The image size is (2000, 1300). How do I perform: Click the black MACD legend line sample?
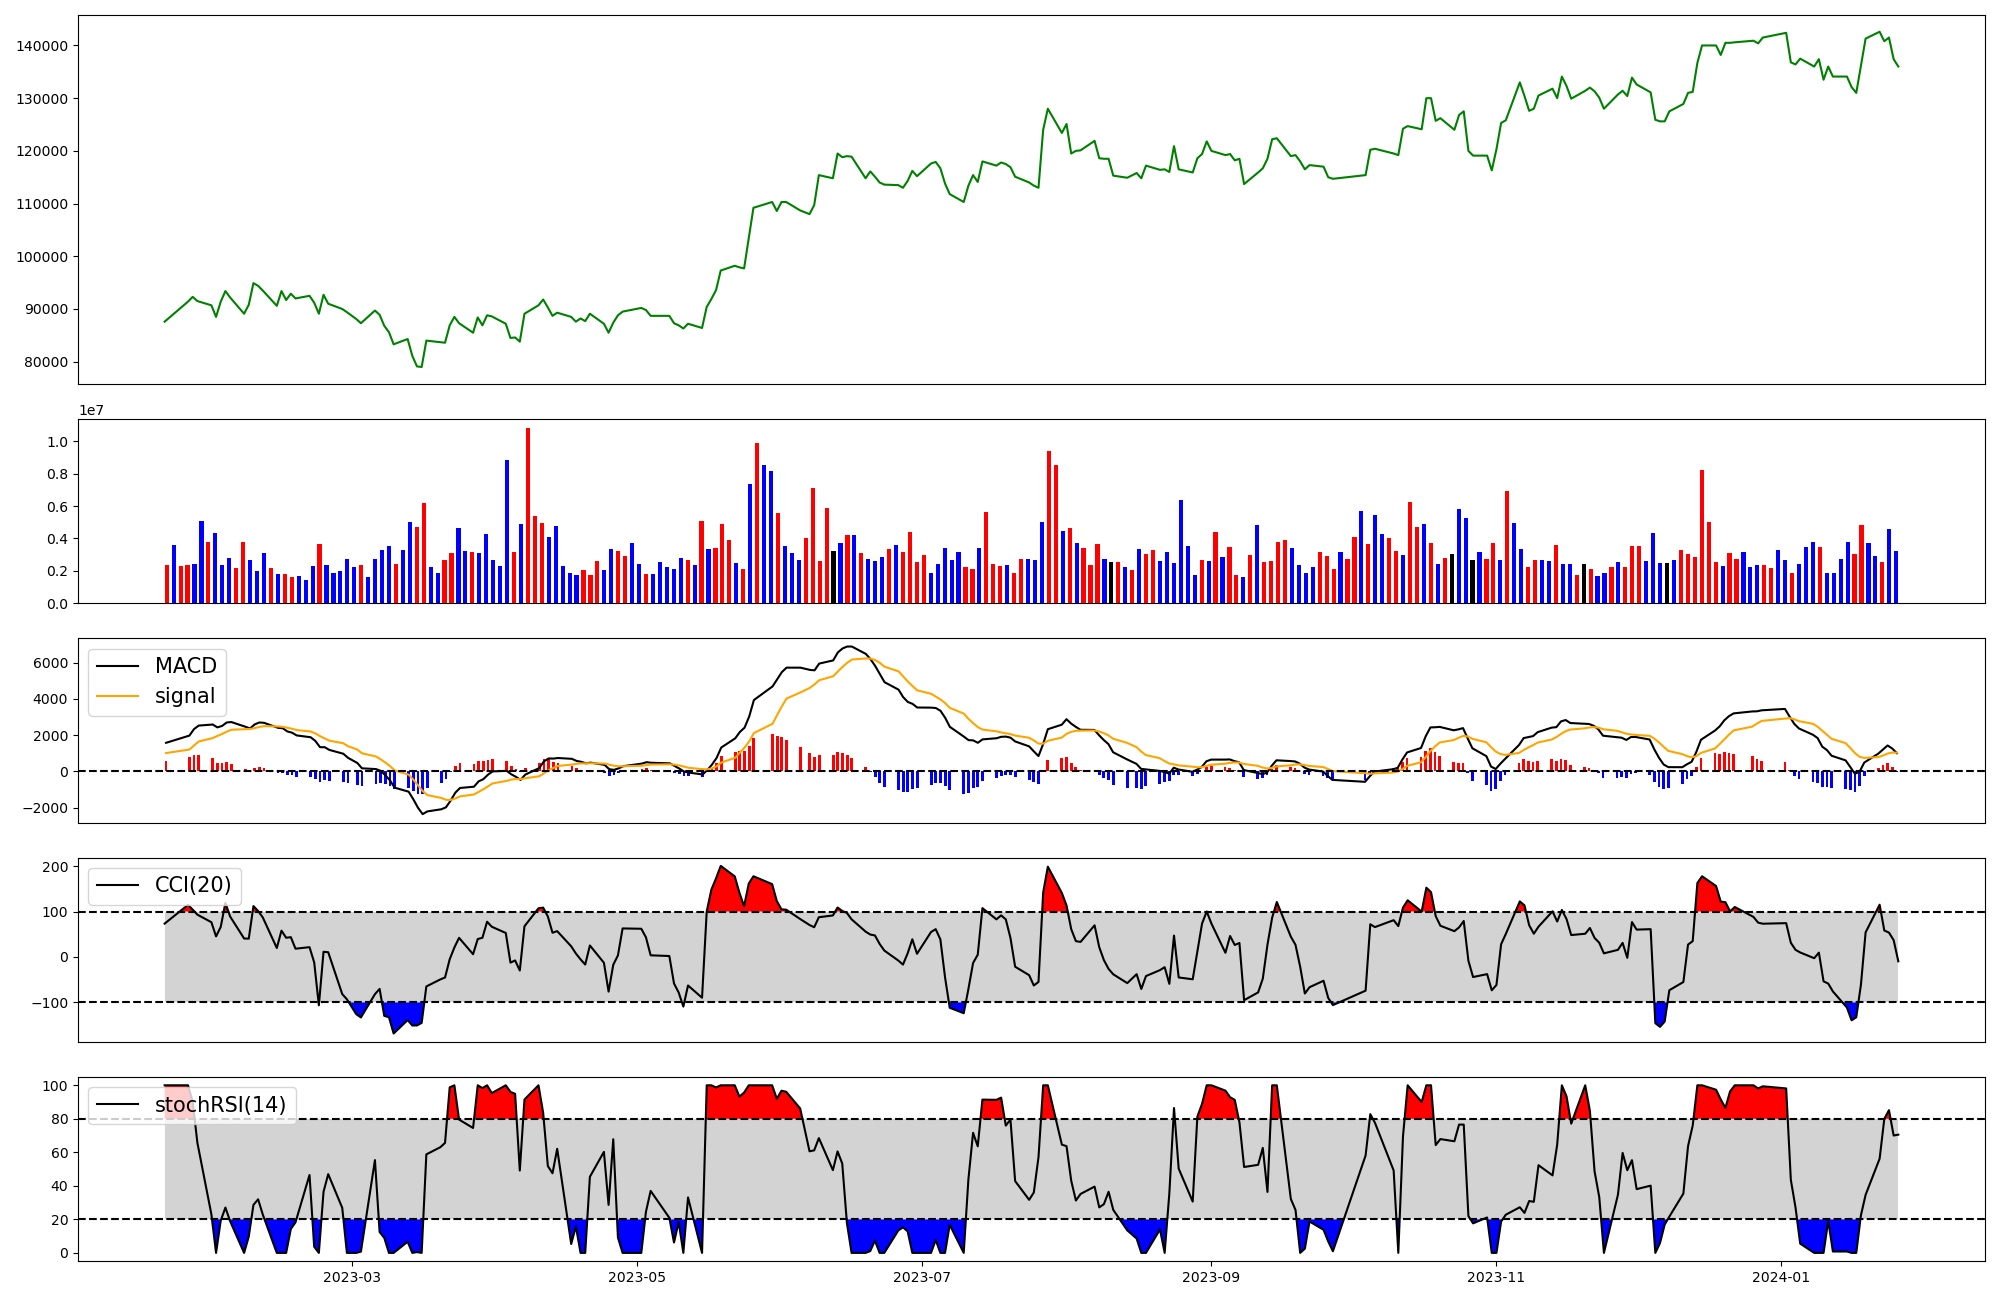click(x=118, y=667)
